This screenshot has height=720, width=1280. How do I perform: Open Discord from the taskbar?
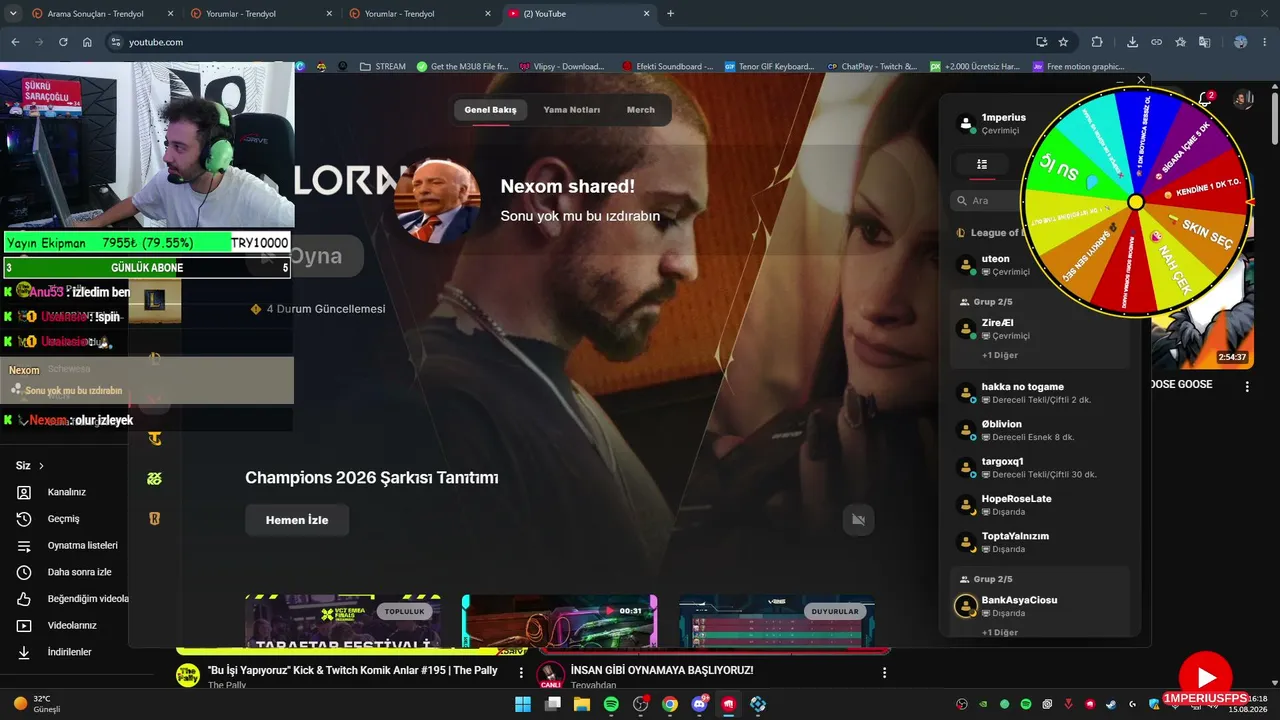point(699,704)
